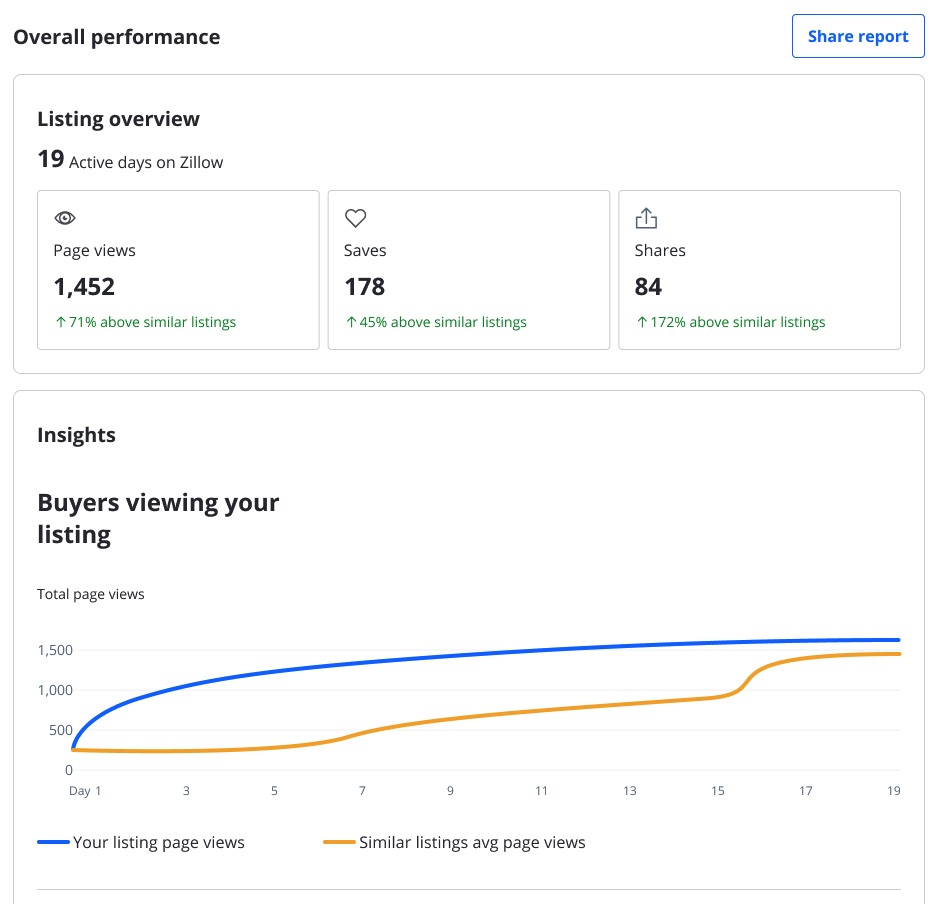The height and width of the screenshot is (904, 935).
Task: Click the eye icon above Page views
Action: tap(65, 217)
